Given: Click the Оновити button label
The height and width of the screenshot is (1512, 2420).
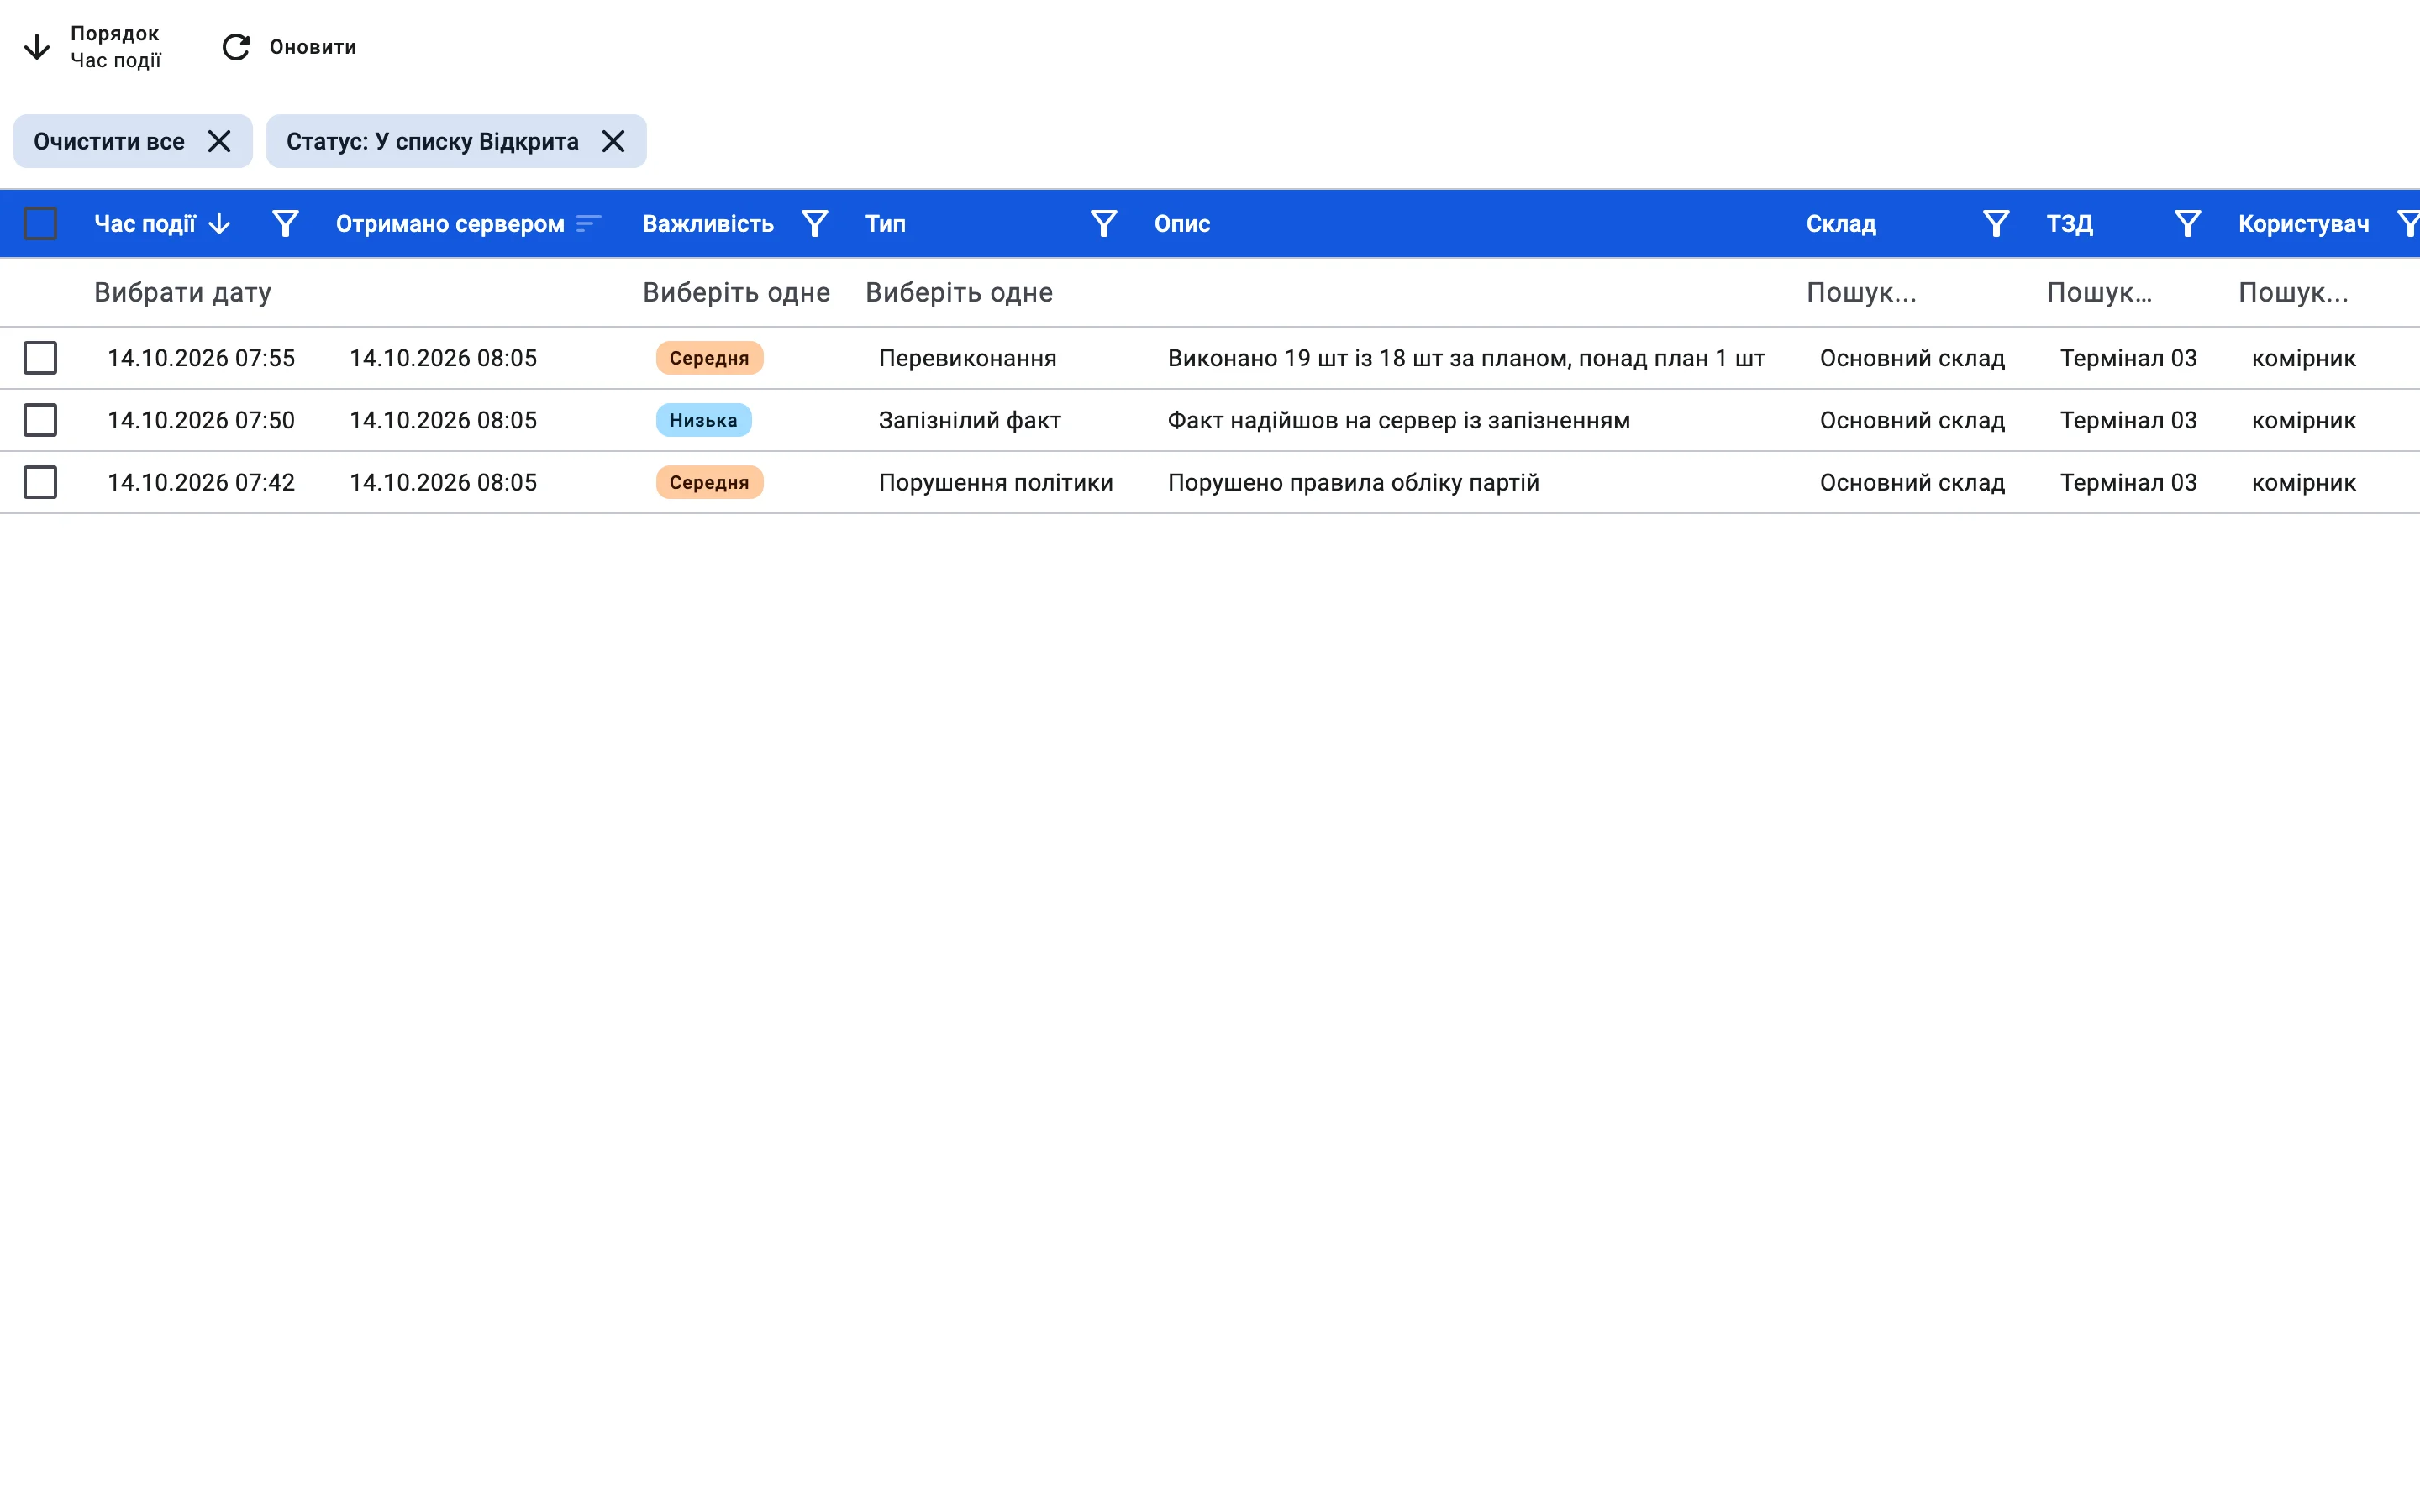Looking at the screenshot, I should coord(313,47).
